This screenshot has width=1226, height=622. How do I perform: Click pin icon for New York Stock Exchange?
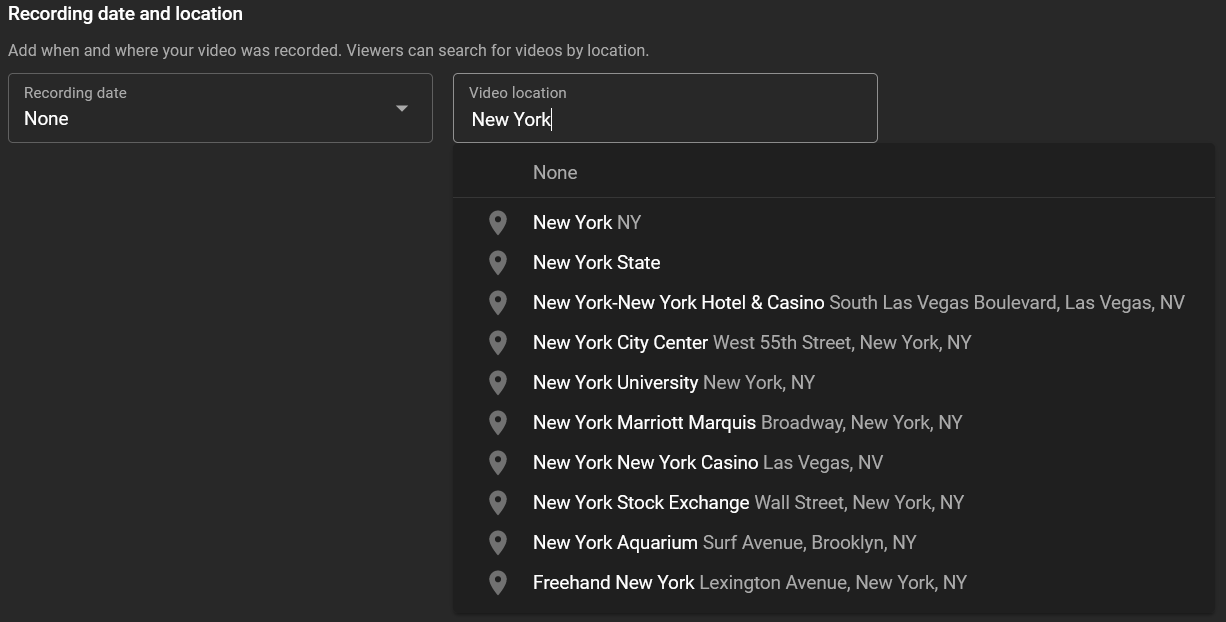click(498, 503)
